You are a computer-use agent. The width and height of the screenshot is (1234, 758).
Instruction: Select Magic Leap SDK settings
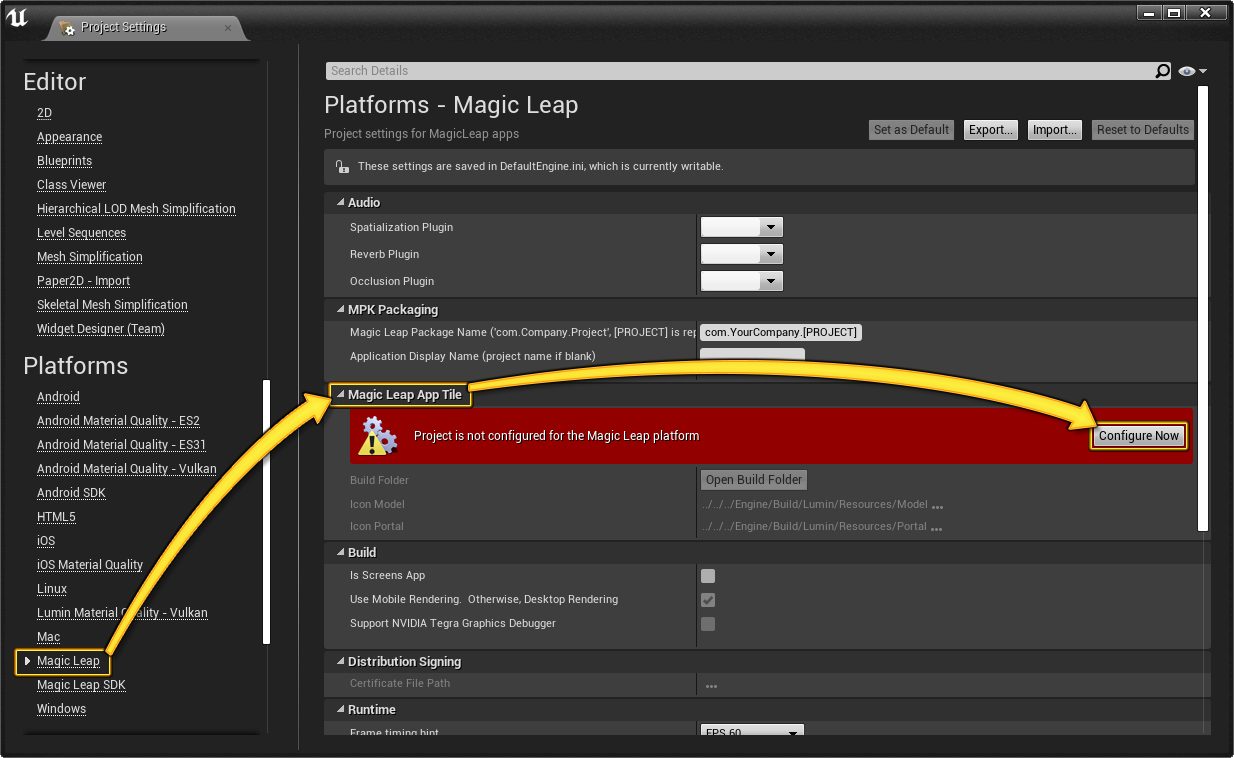(81, 685)
